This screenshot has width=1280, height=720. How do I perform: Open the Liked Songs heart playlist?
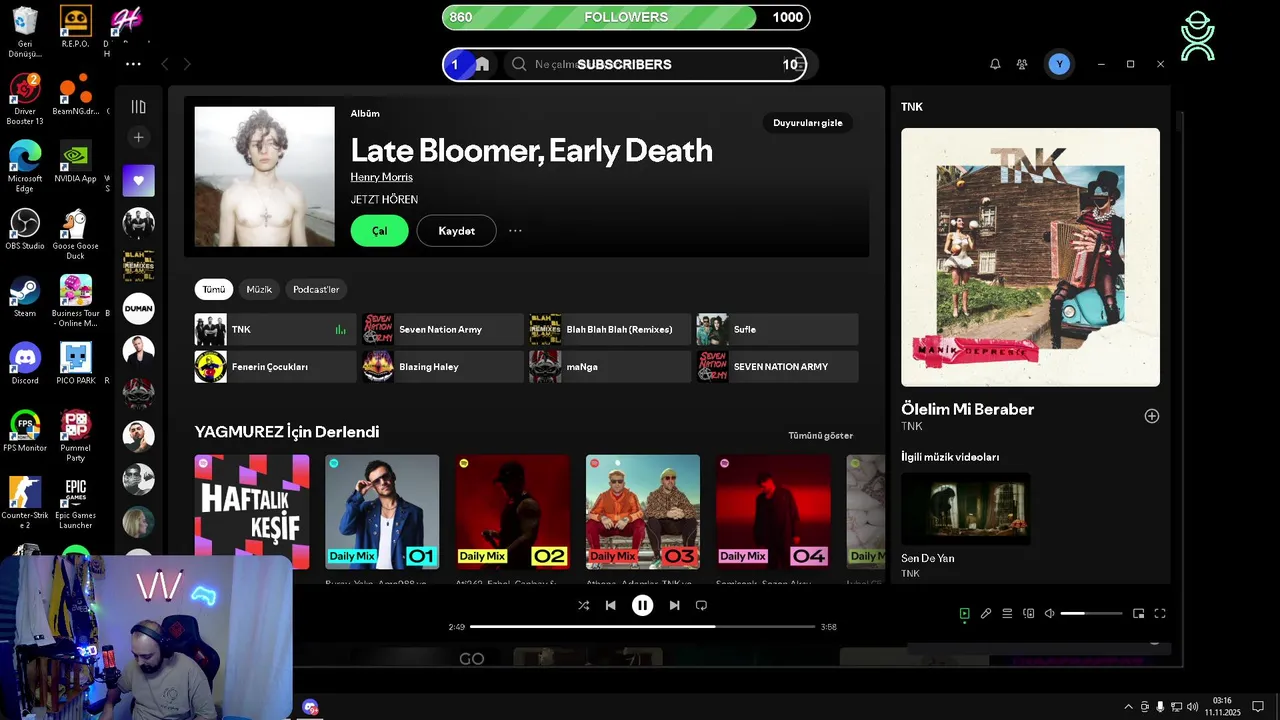139,180
